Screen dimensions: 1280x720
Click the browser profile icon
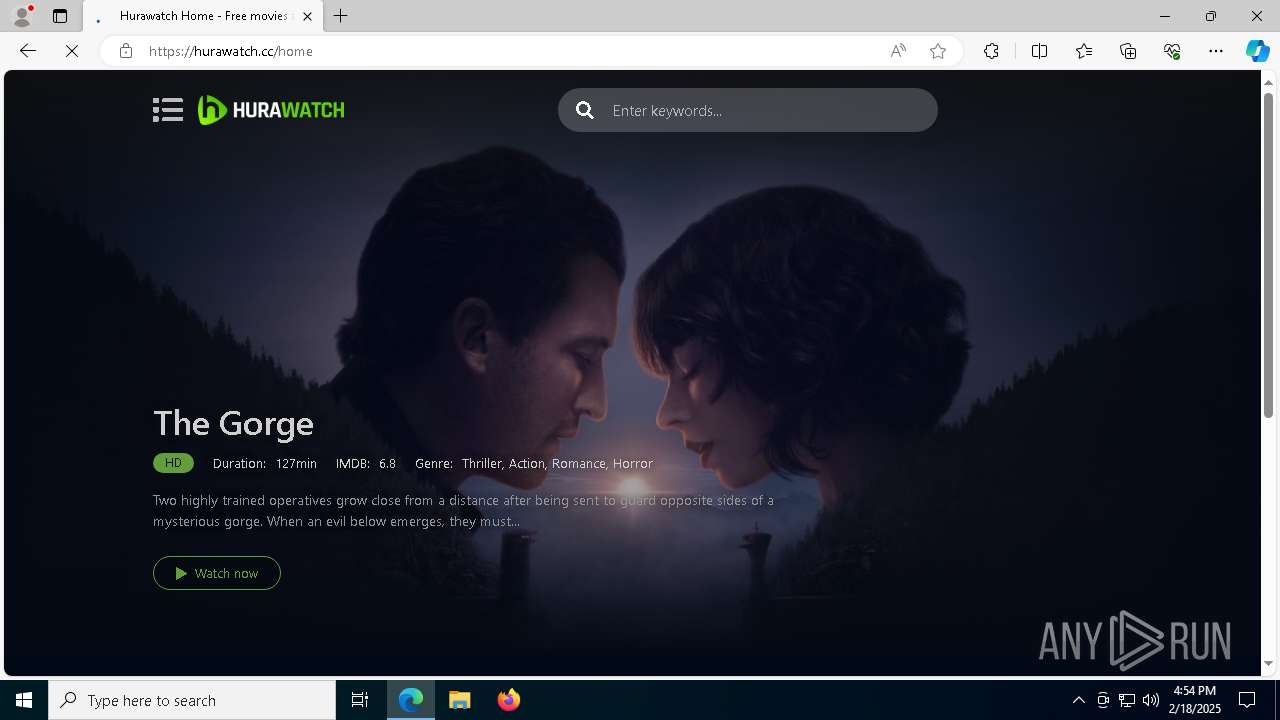[x=22, y=16]
